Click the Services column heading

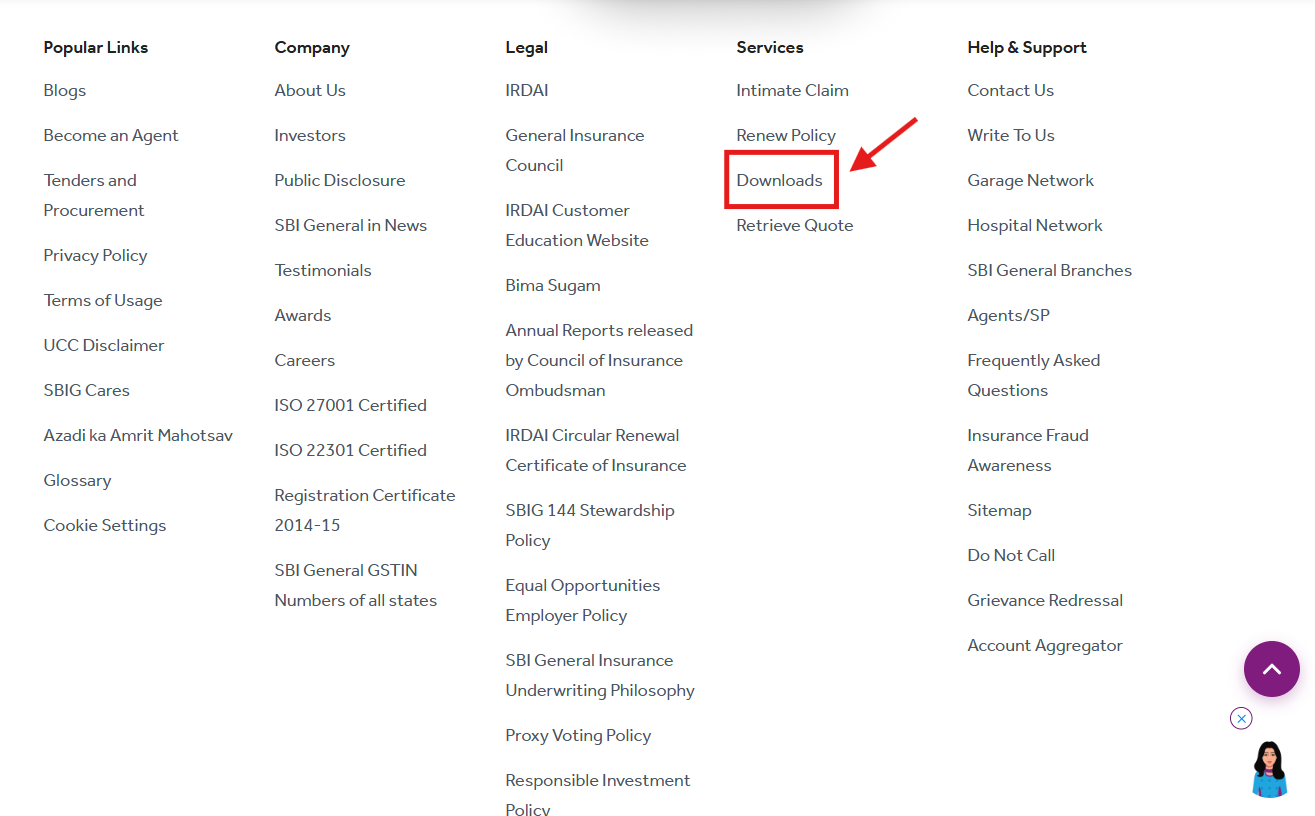click(x=770, y=47)
